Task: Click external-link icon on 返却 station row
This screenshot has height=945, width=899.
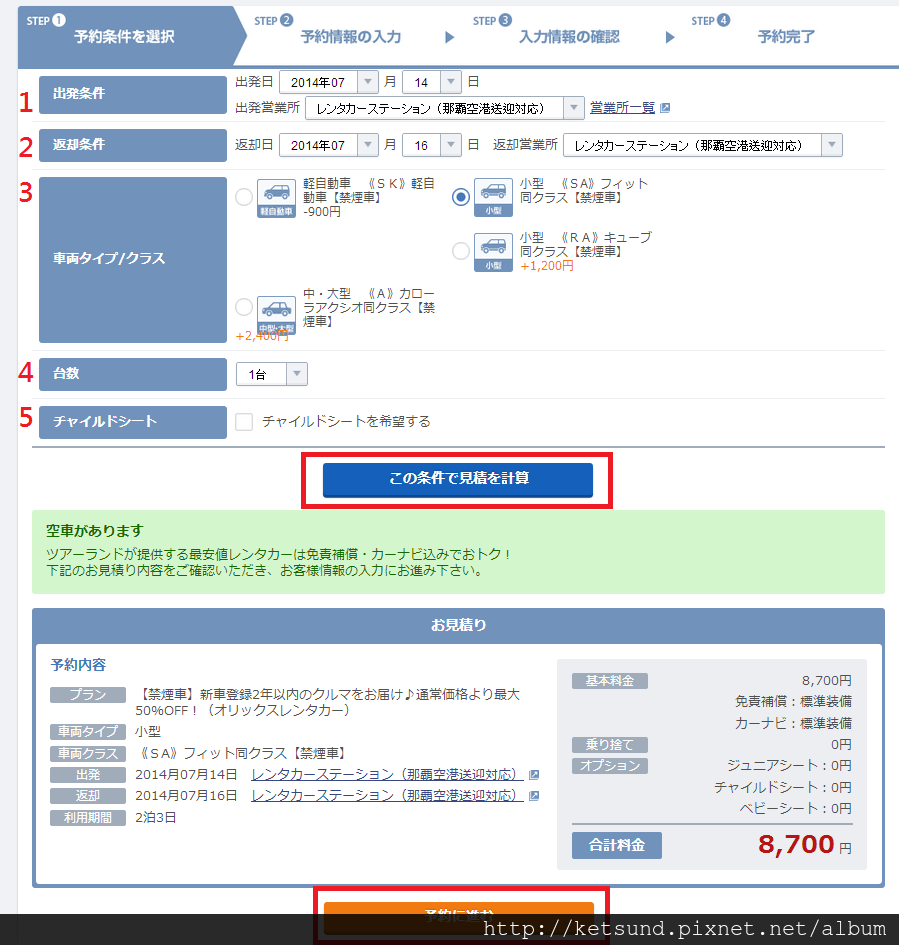Action: 534,796
